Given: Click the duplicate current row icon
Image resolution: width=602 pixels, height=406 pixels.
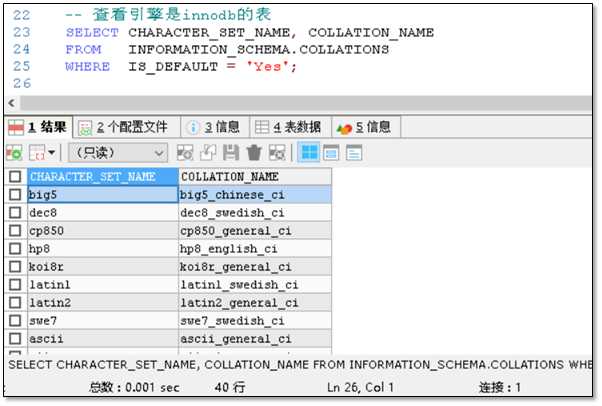Looking at the screenshot, I should pyautogui.click(x=208, y=153).
